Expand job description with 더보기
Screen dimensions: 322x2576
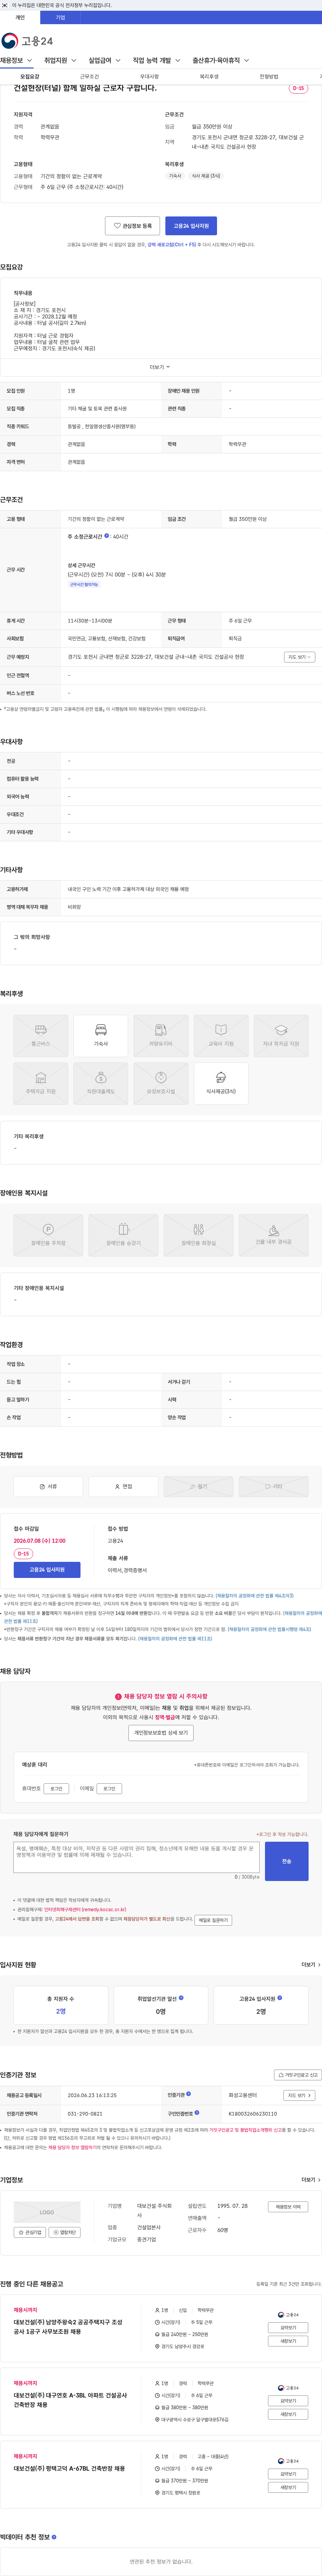coord(160,367)
